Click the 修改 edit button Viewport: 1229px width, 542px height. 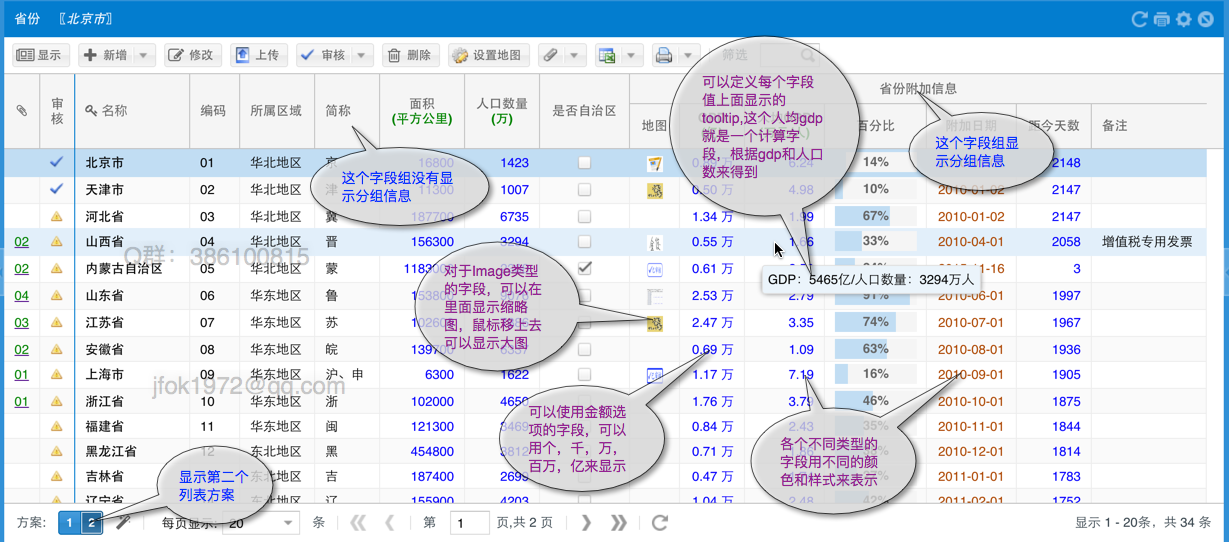coord(192,55)
